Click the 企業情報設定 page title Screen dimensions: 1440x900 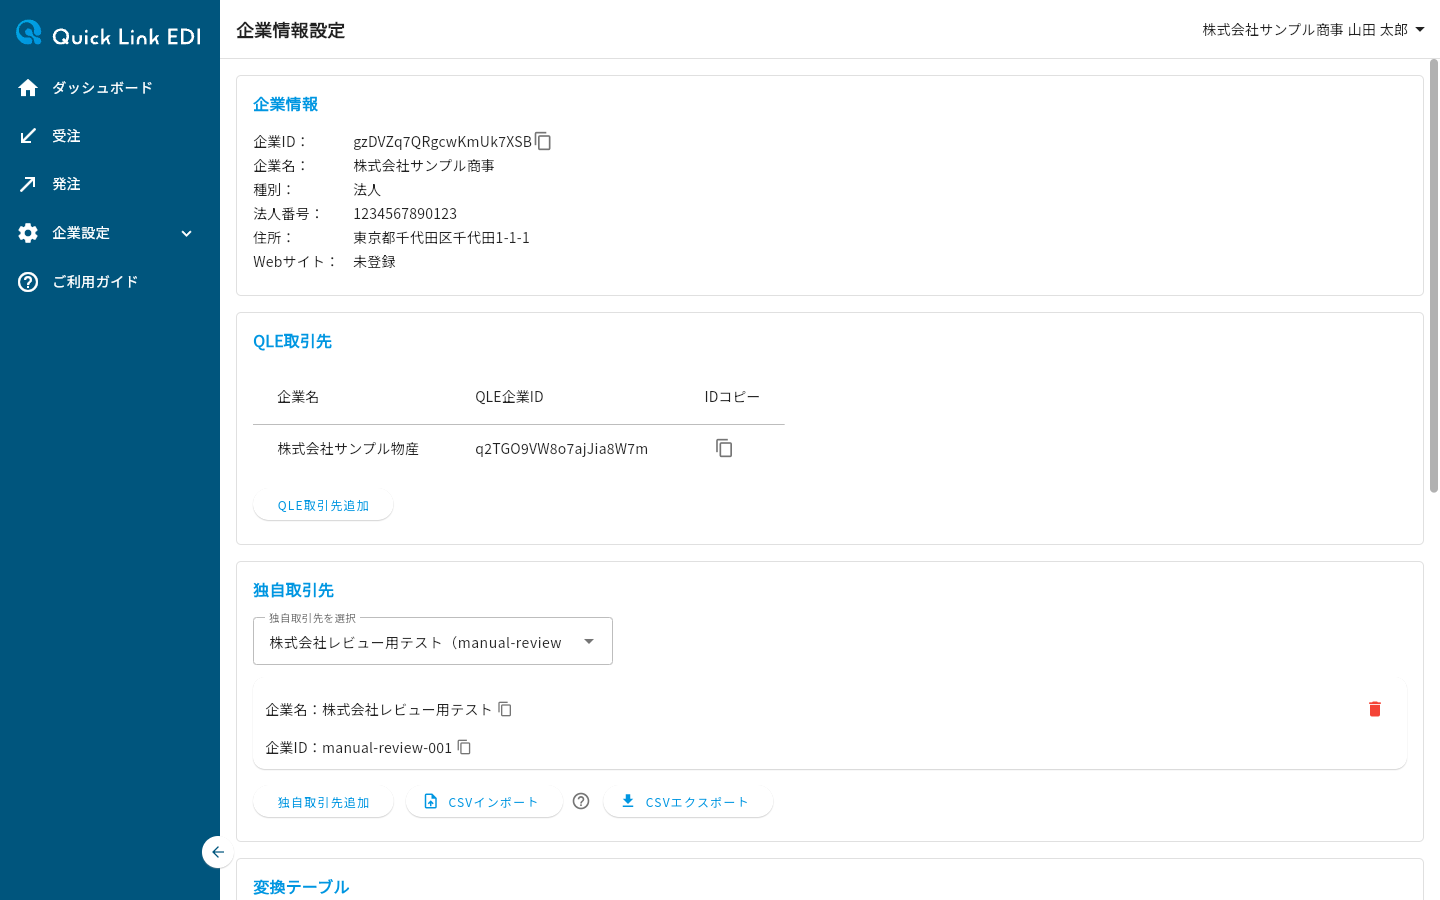coord(290,30)
